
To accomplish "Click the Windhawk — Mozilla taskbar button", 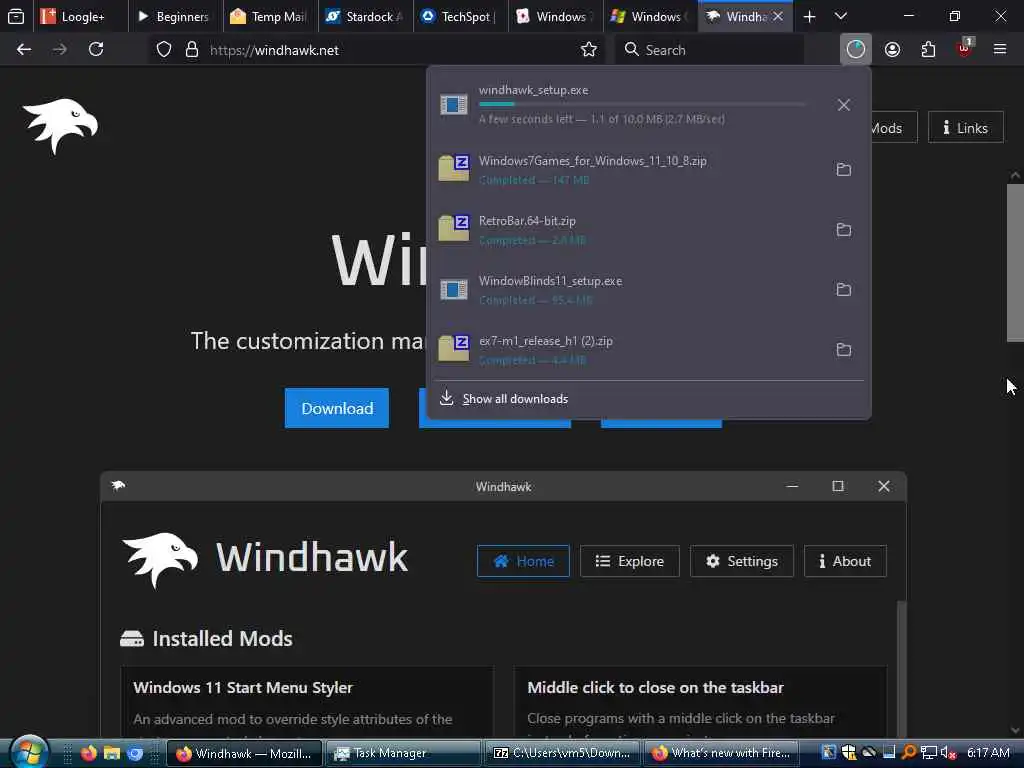I will click(x=244, y=753).
